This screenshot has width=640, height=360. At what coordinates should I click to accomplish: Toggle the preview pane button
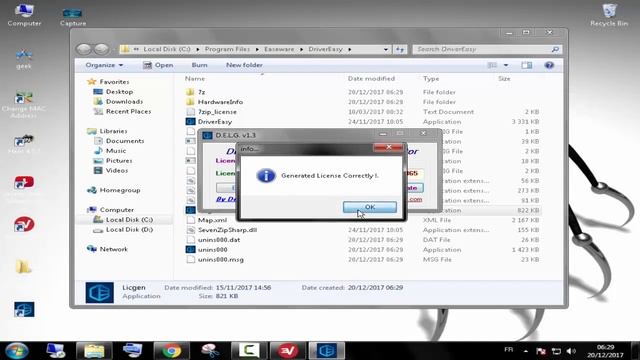point(527,65)
